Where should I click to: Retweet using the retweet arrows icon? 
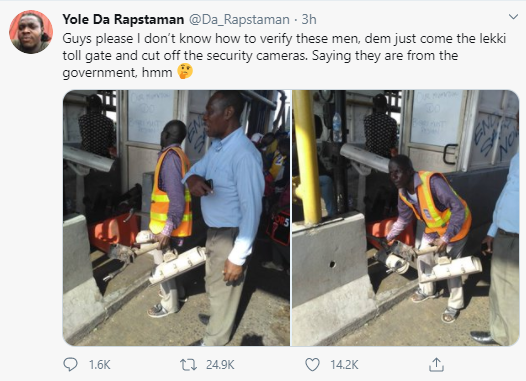point(189,365)
